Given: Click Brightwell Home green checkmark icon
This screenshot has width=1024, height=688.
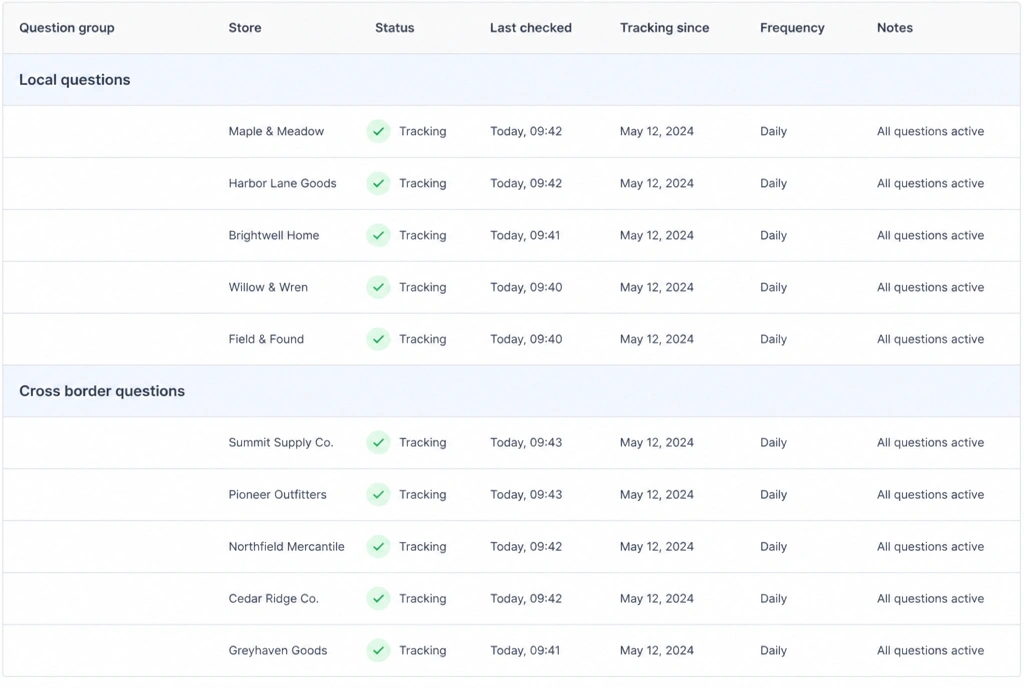Looking at the screenshot, I should pyautogui.click(x=378, y=235).
